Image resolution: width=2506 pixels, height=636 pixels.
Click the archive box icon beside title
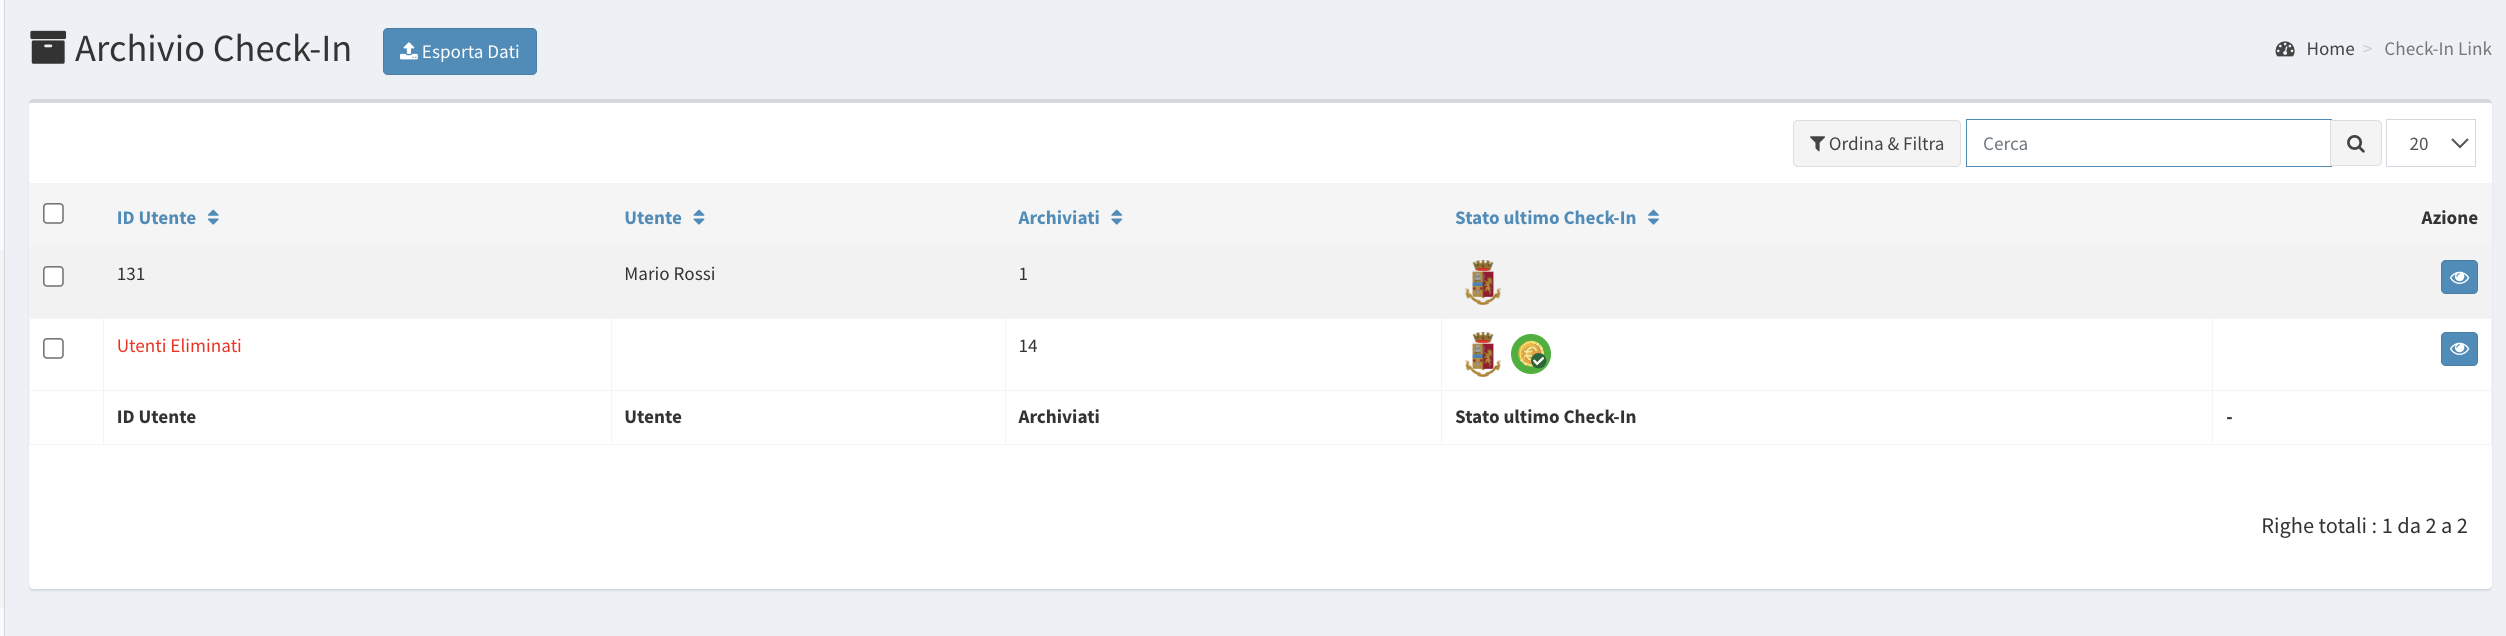point(48,47)
